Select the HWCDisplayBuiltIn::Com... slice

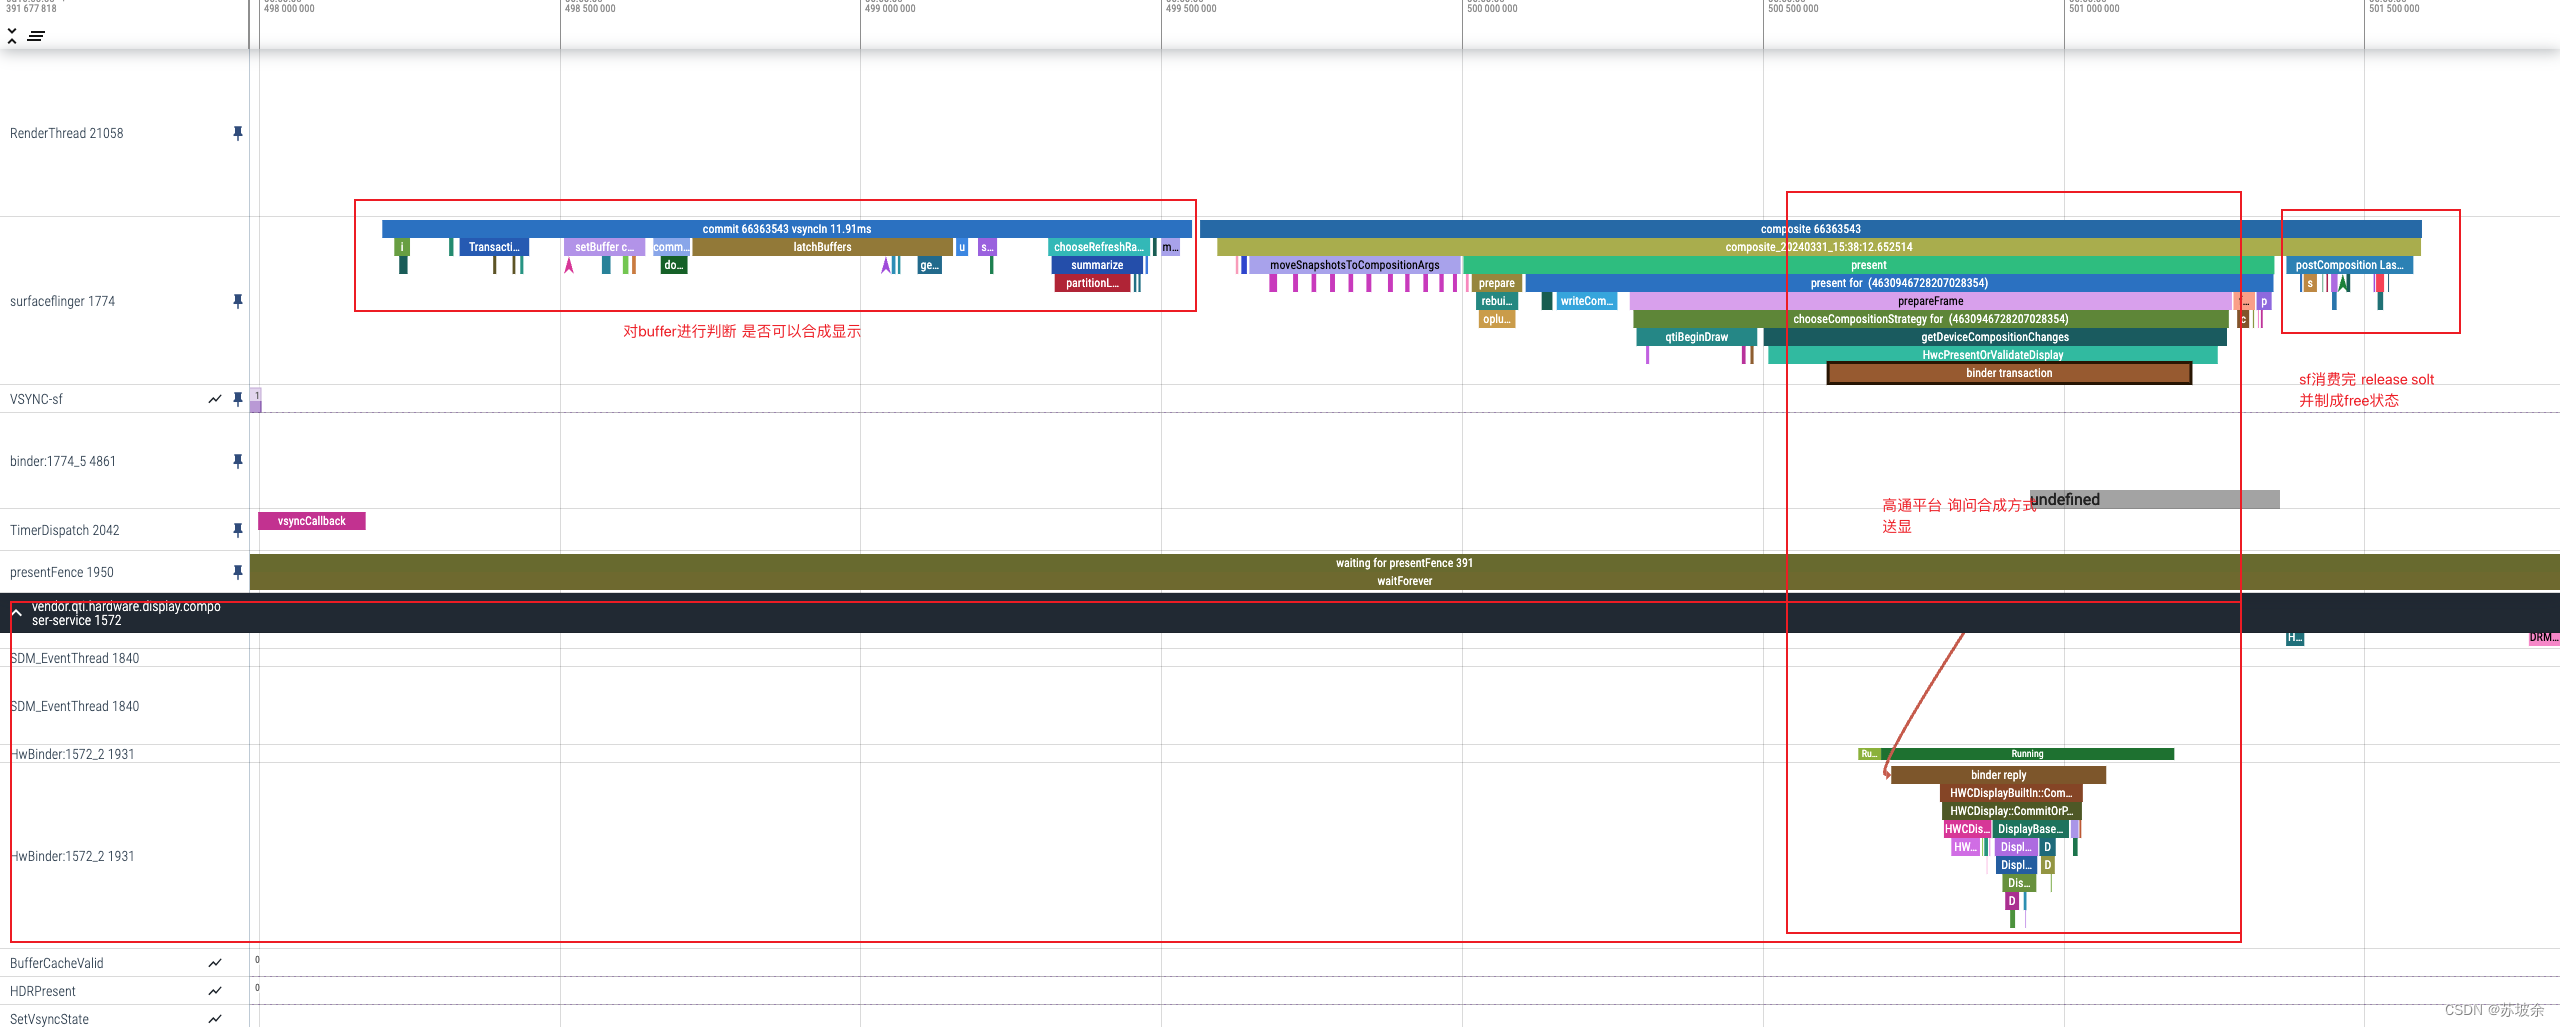coord(2011,793)
